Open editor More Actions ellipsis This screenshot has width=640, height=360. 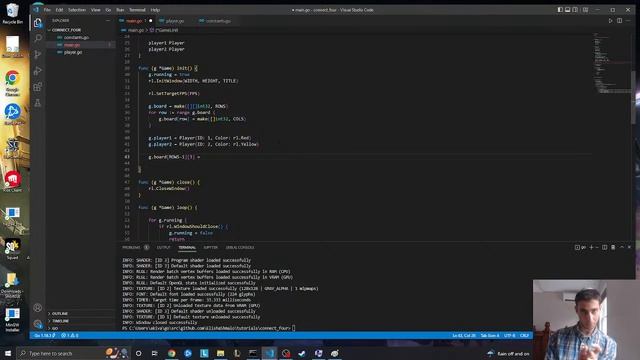tap(628, 20)
